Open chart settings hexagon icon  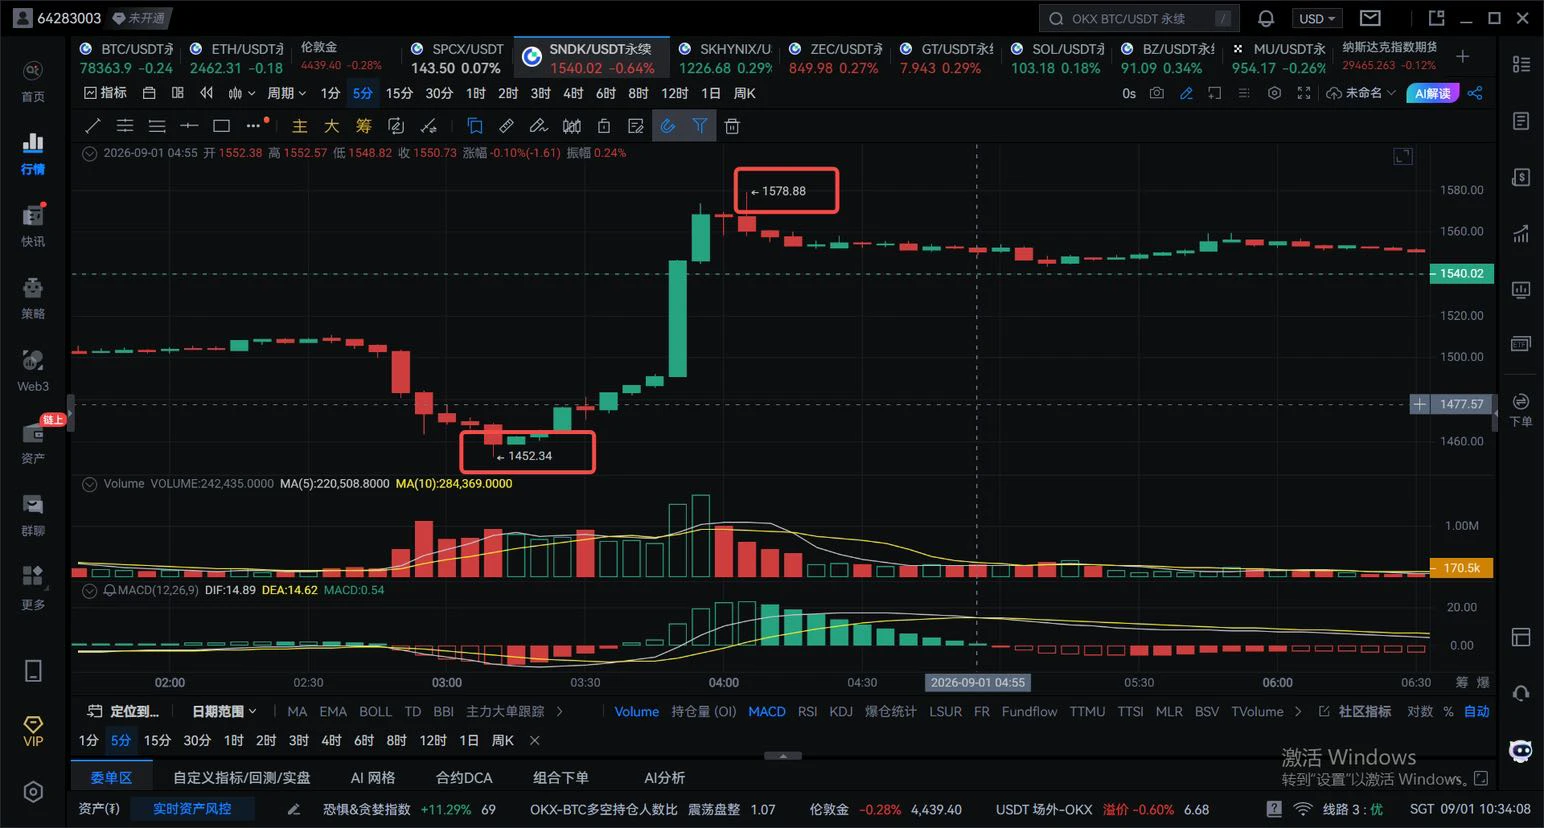[x=1274, y=93]
